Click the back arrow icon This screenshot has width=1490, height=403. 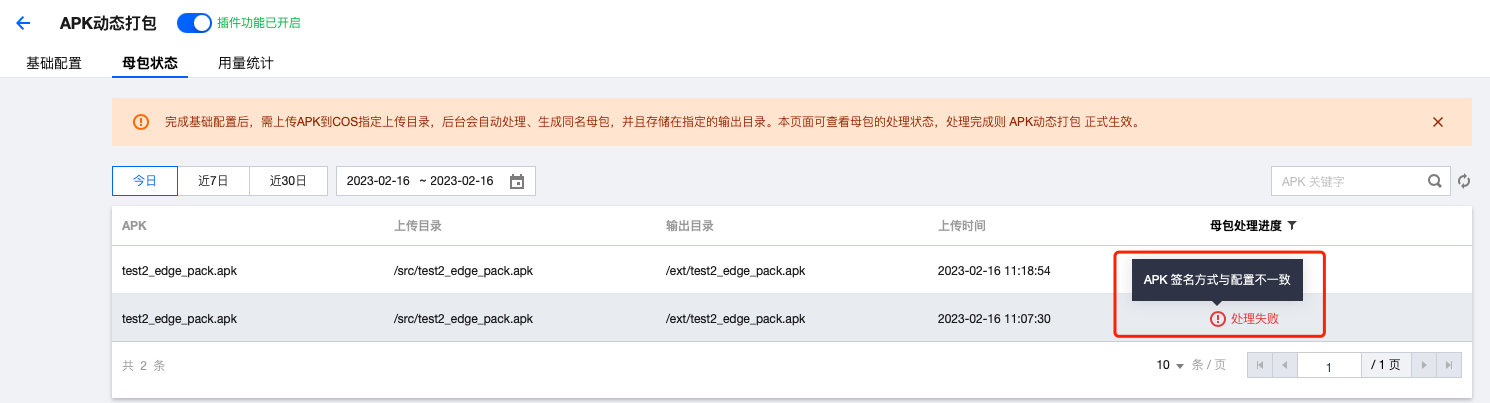(x=23, y=23)
